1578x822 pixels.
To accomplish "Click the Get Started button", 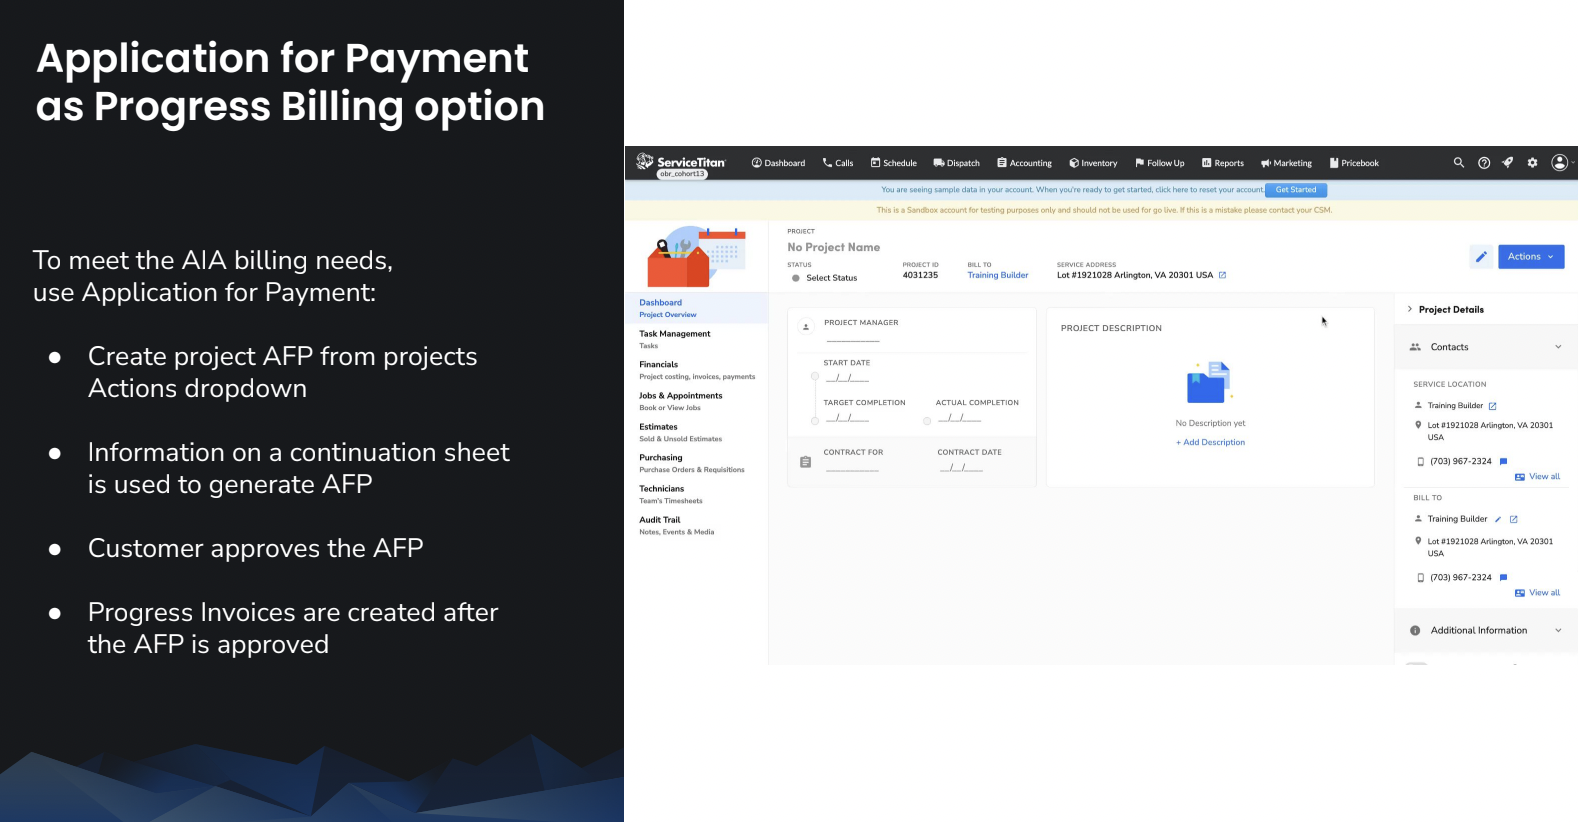I will tap(1296, 190).
